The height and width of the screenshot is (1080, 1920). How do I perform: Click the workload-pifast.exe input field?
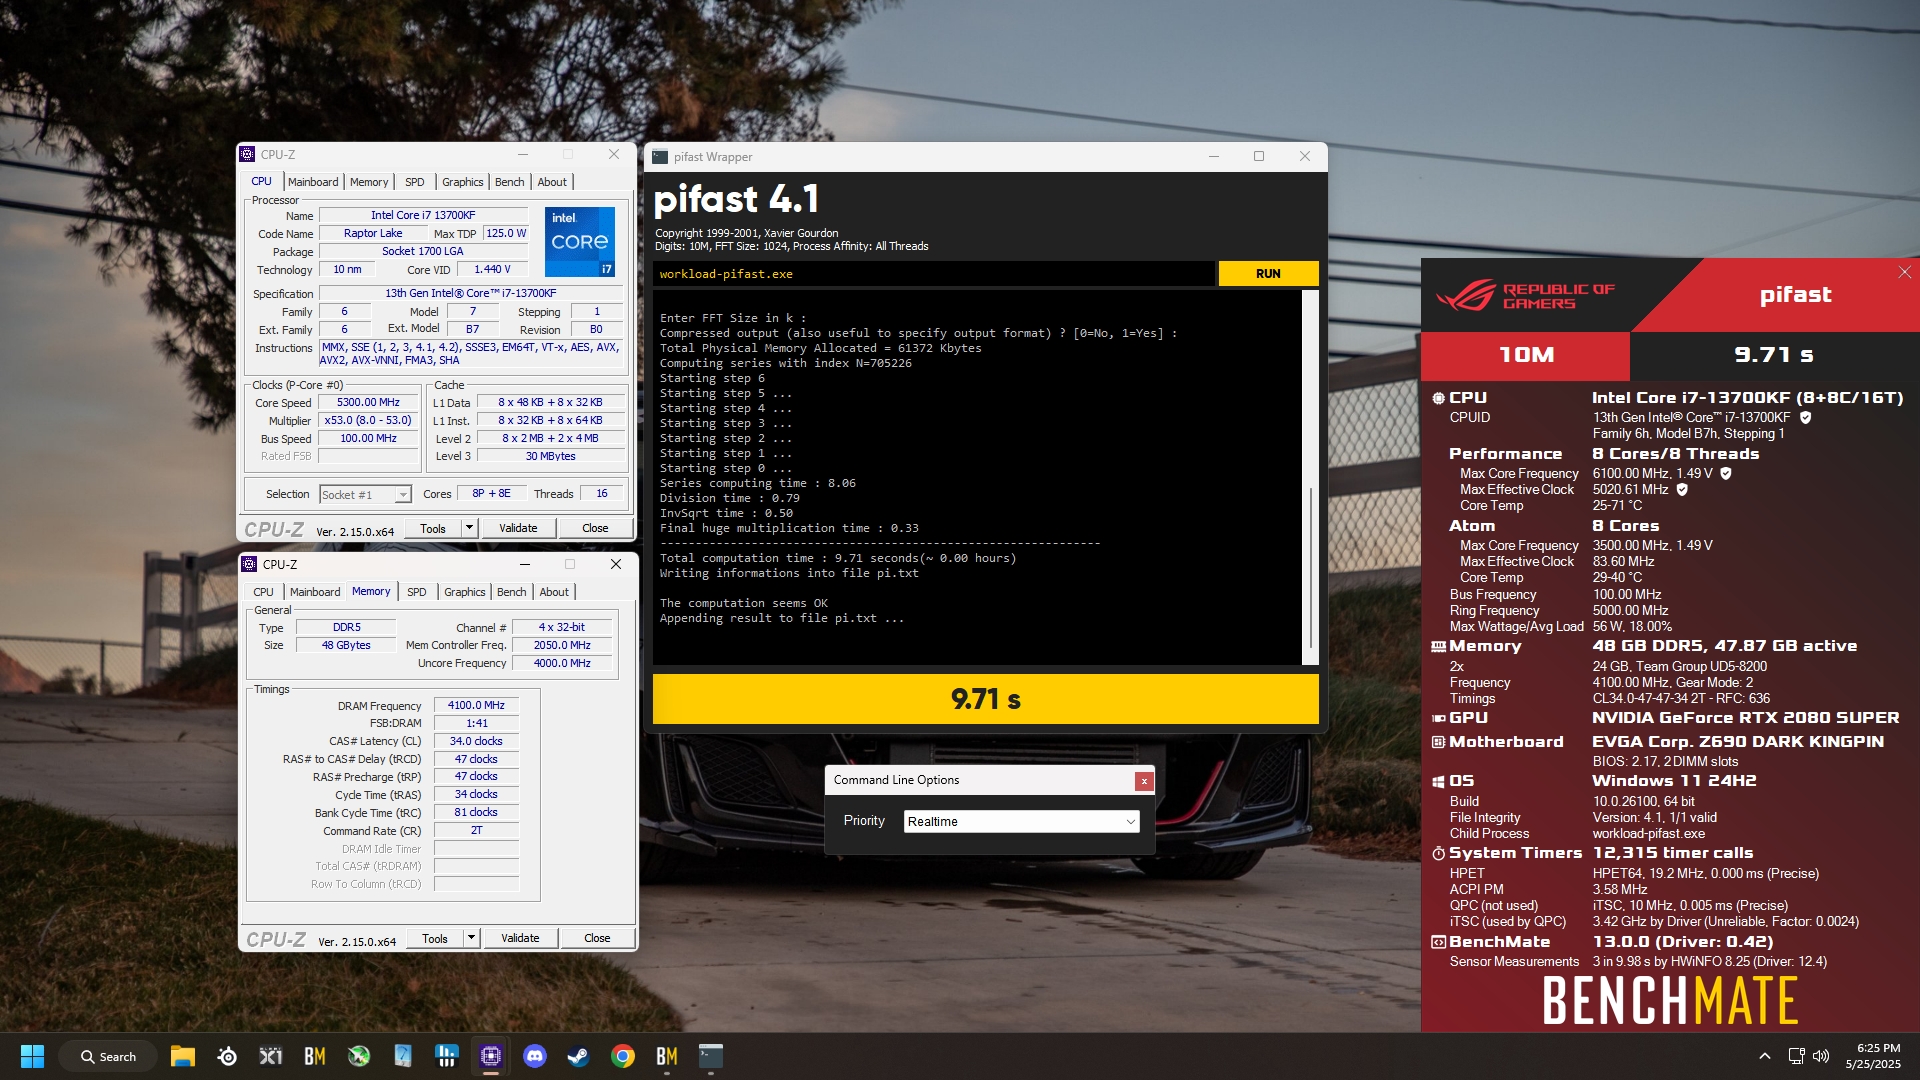tap(934, 274)
